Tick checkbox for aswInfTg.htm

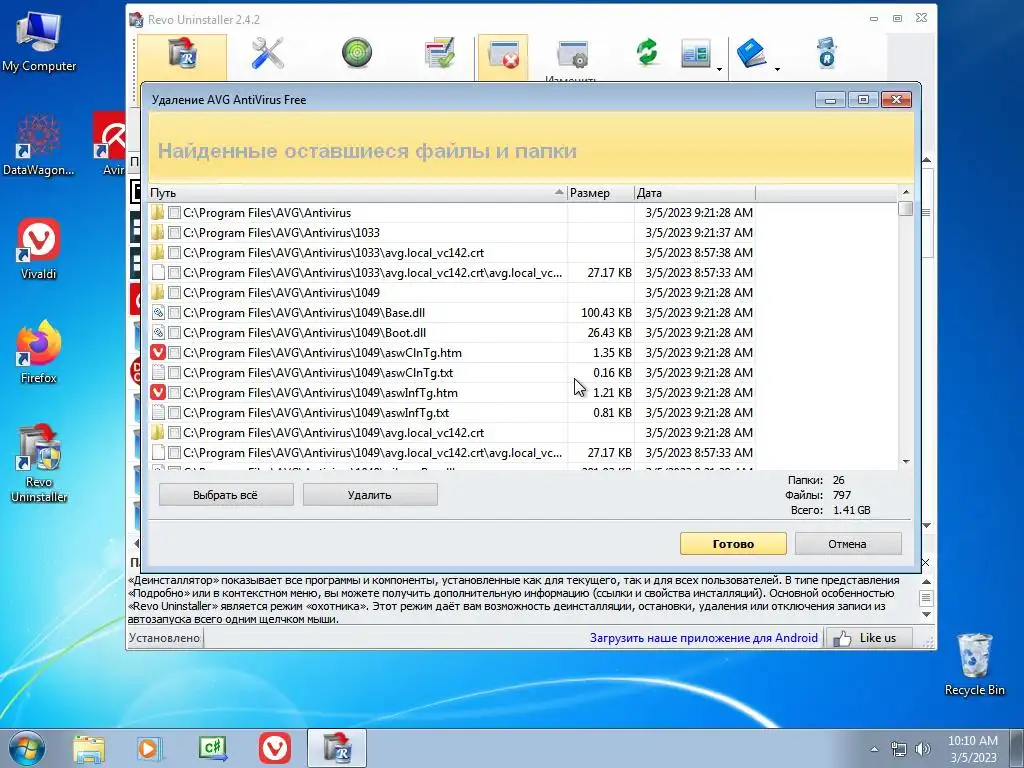tap(174, 392)
